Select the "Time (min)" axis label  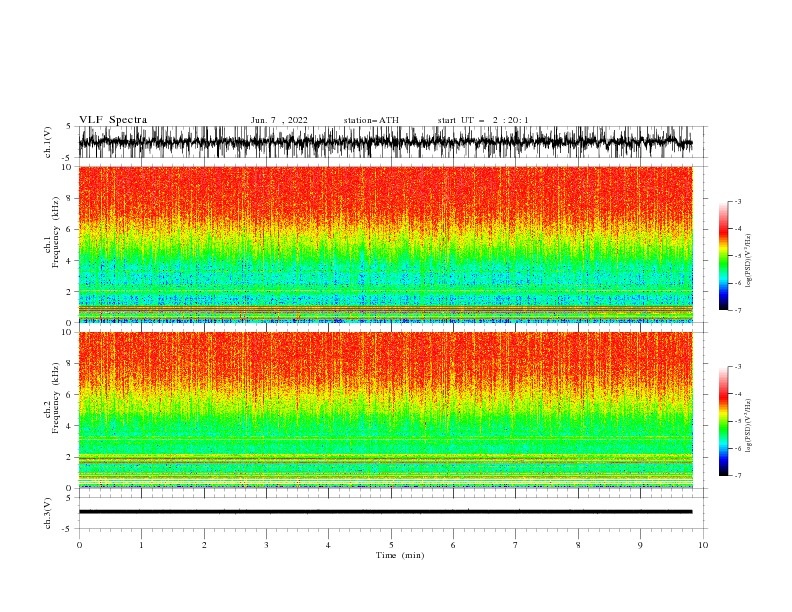tap(400, 555)
